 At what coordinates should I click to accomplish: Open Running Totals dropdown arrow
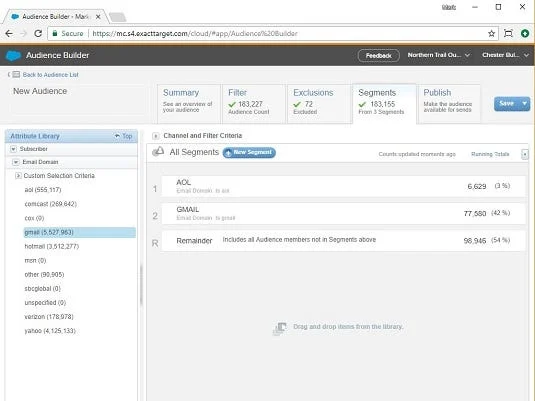(x=525, y=154)
